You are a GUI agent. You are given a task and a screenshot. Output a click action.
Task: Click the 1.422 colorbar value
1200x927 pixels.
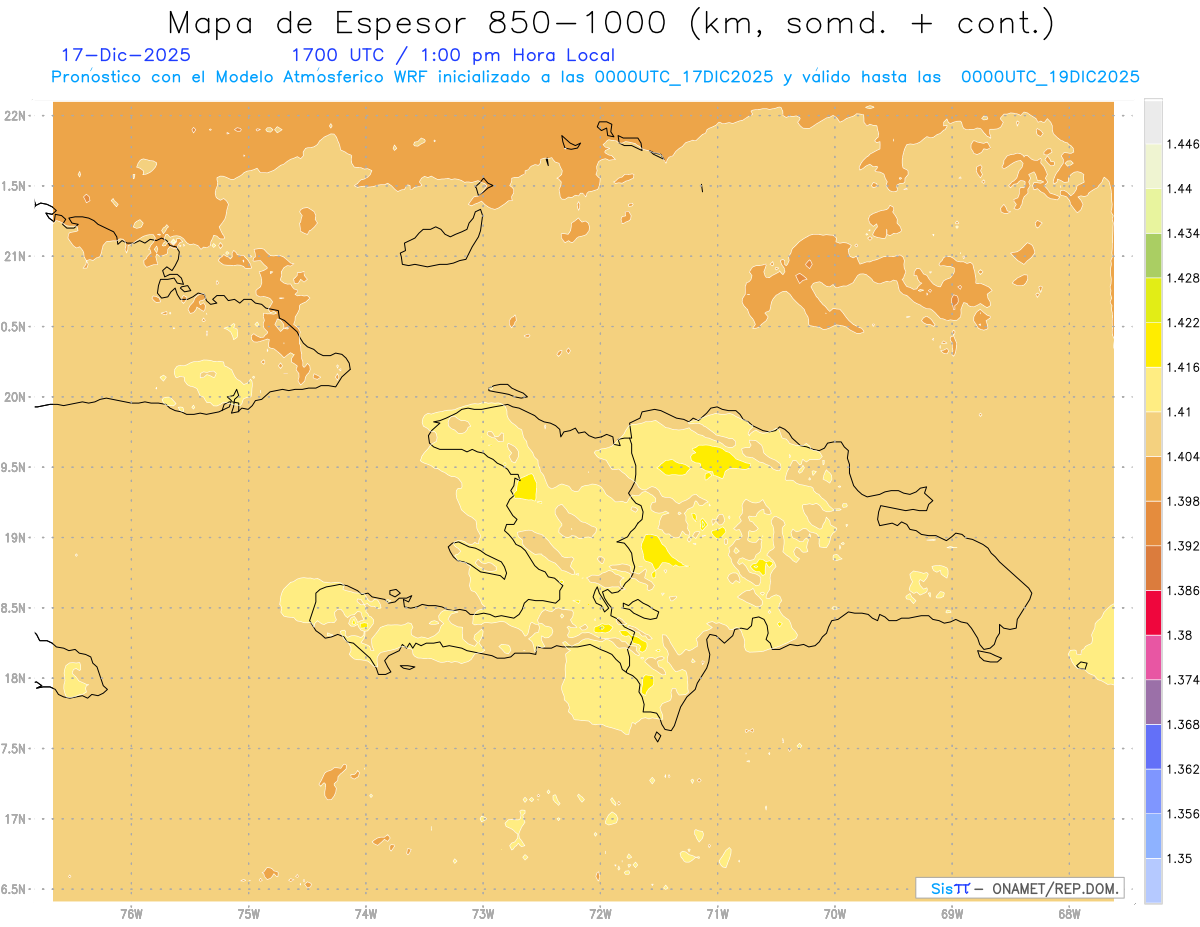pyautogui.click(x=1182, y=323)
